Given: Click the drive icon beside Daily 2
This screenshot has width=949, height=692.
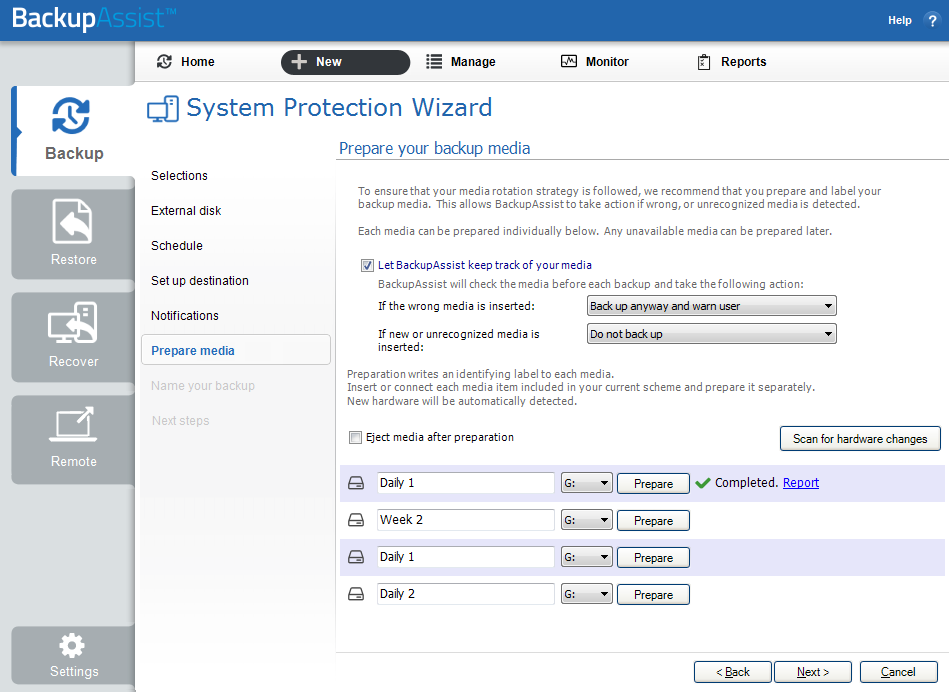Looking at the screenshot, I should click(356, 594).
